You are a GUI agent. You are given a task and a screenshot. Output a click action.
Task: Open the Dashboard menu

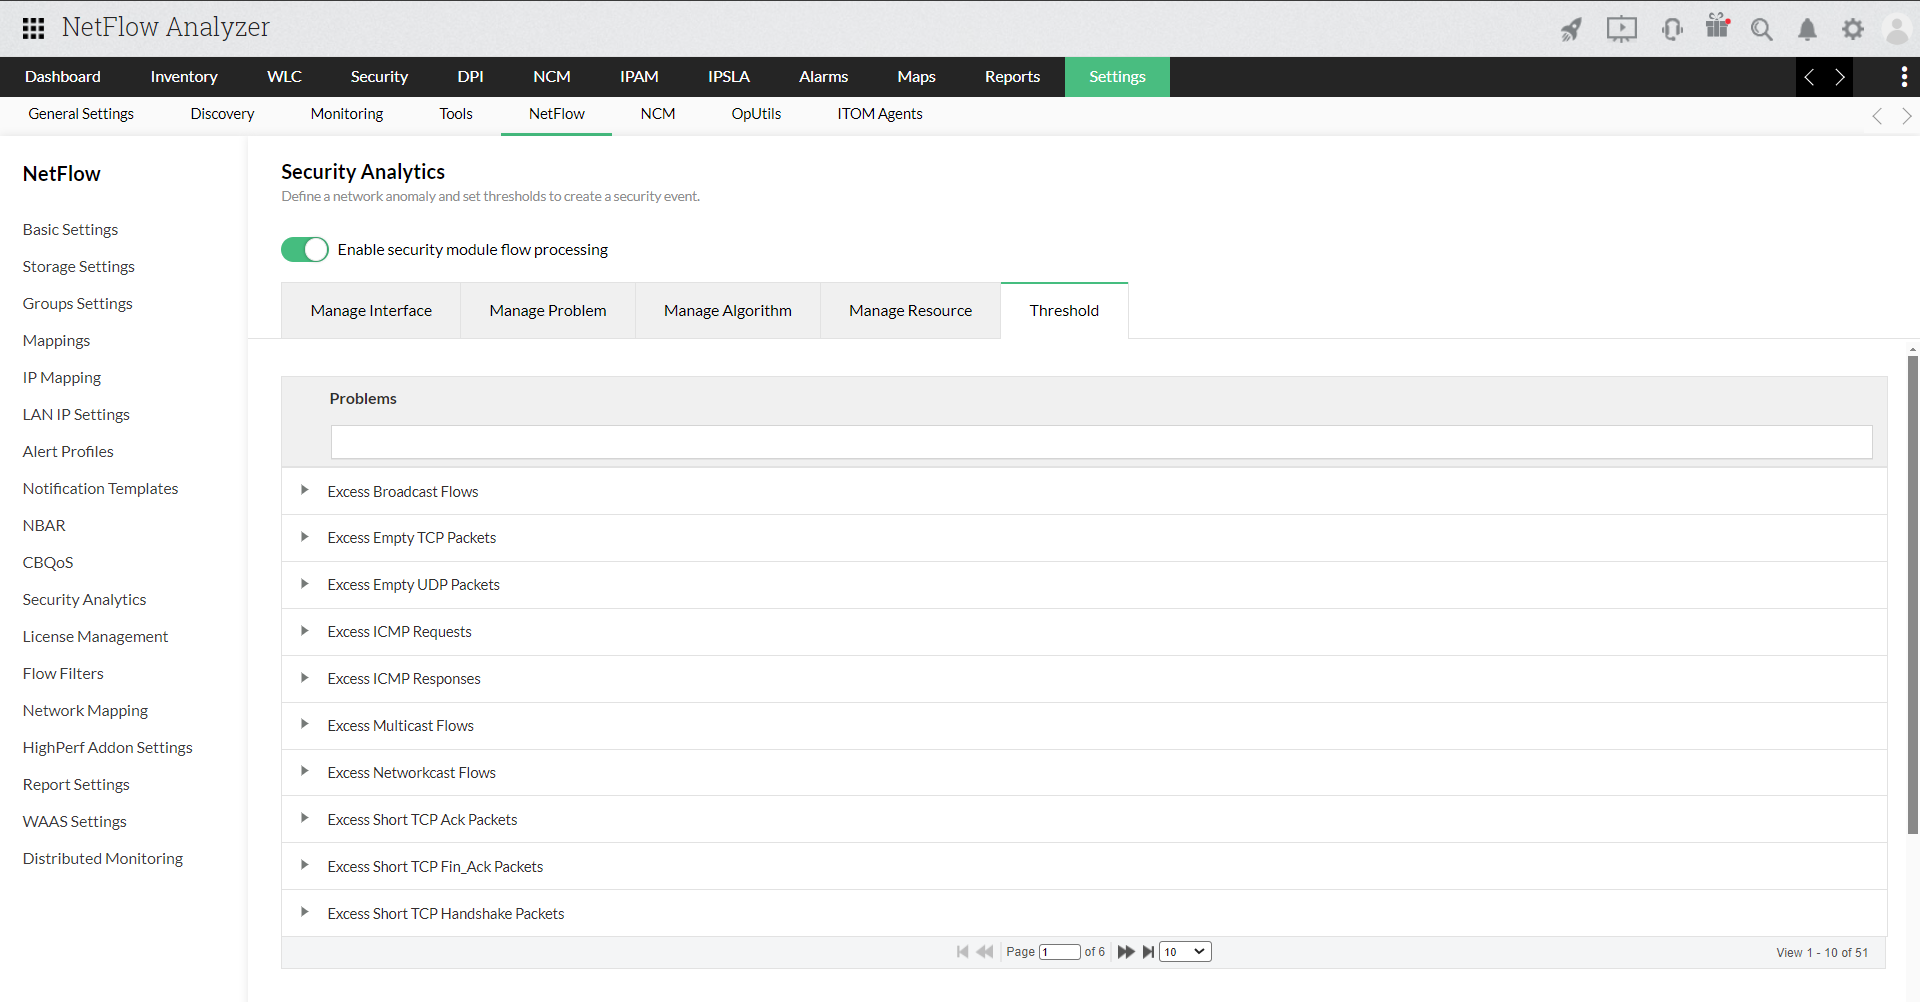point(63,77)
